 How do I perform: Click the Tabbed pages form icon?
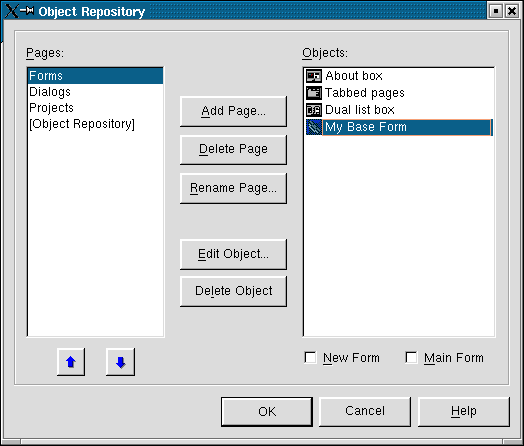(314, 93)
